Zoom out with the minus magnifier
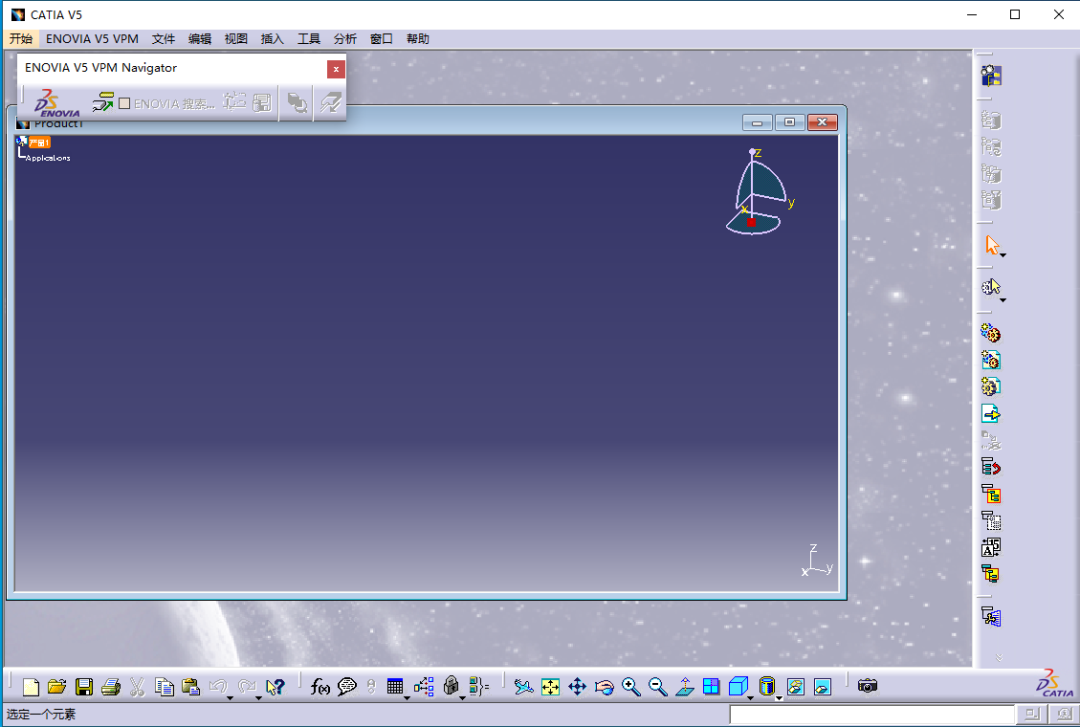 (658, 686)
